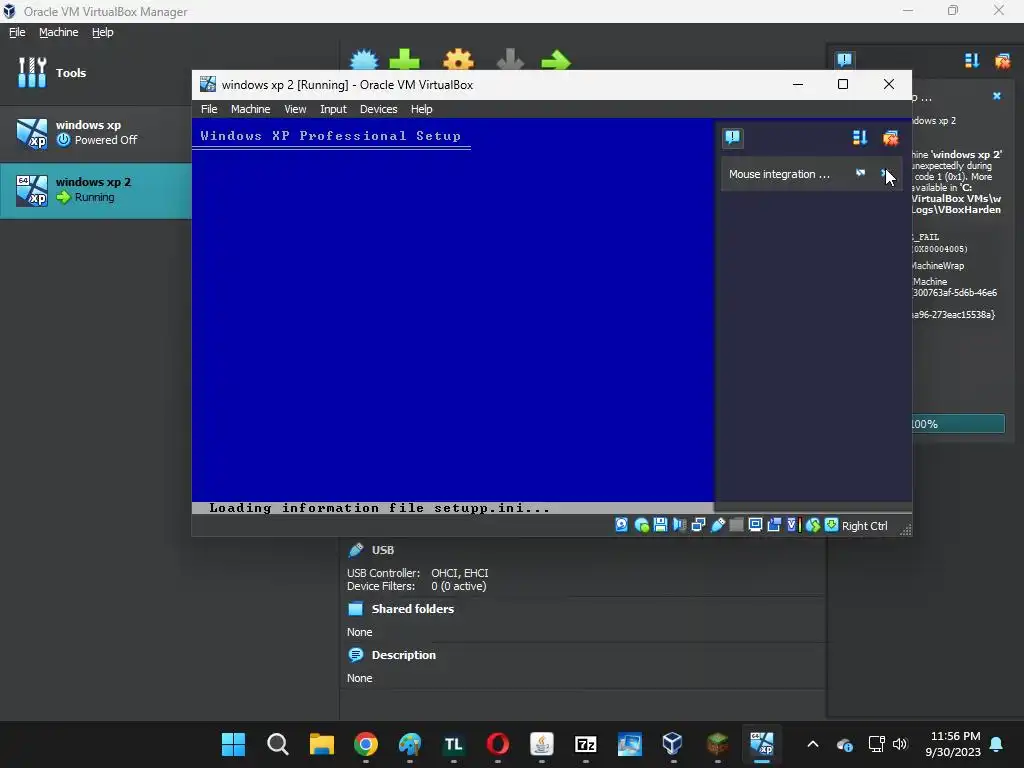Image resolution: width=1024 pixels, height=768 pixels.
Task: Open Machine menu in the Manager window
Action: click(x=59, y=32)
